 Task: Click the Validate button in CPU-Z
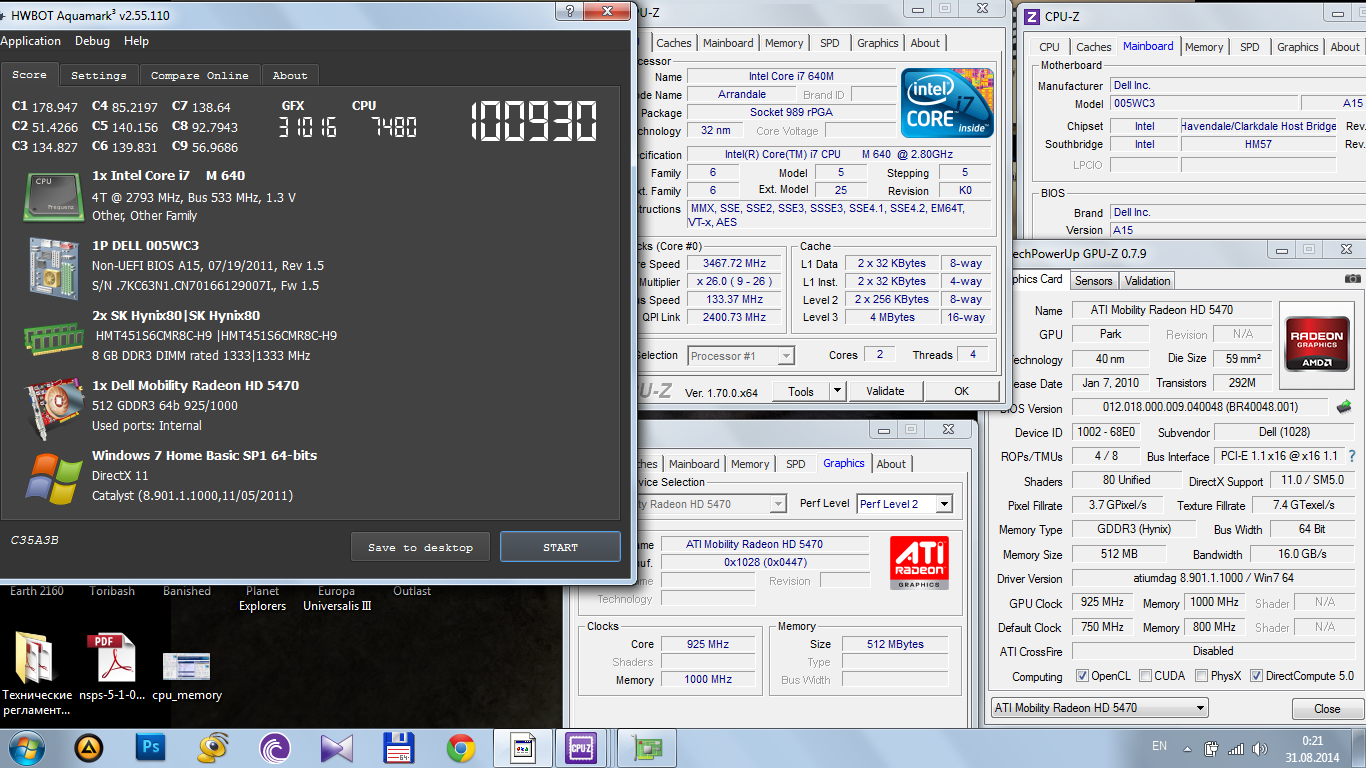pyautogui.click(x=885, y=391)
